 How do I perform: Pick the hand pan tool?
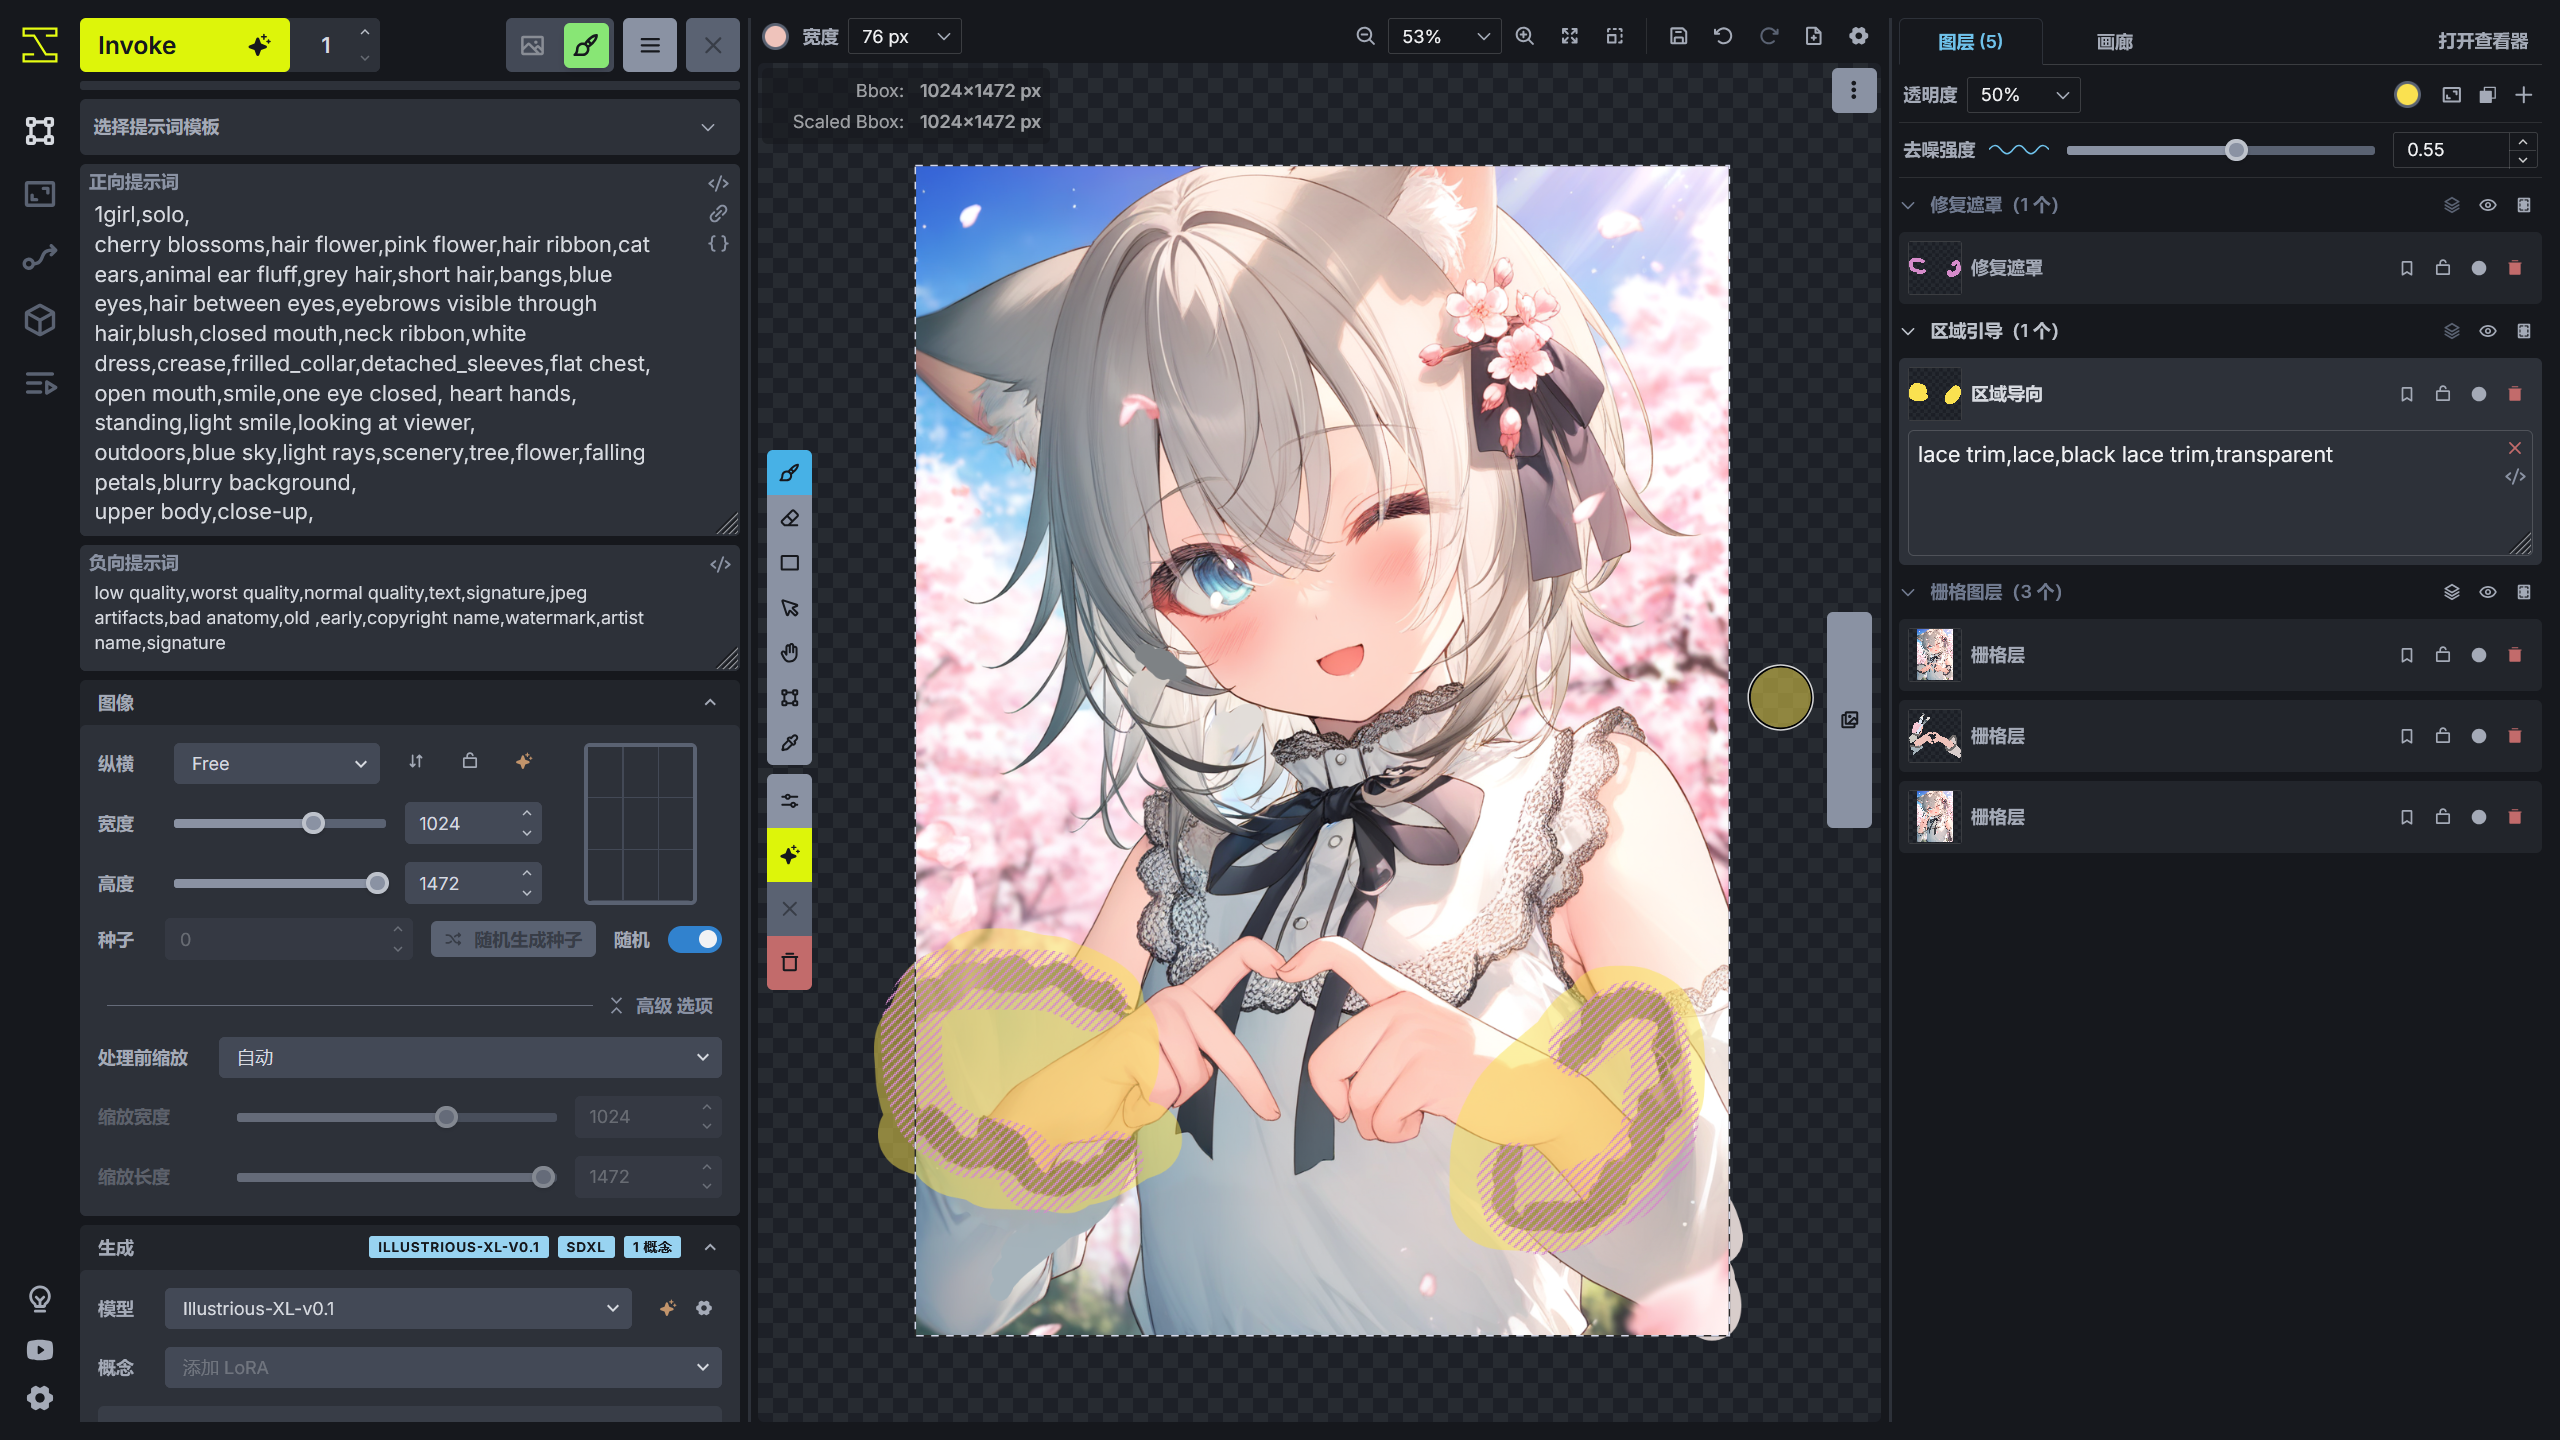[x=789, y=653]
